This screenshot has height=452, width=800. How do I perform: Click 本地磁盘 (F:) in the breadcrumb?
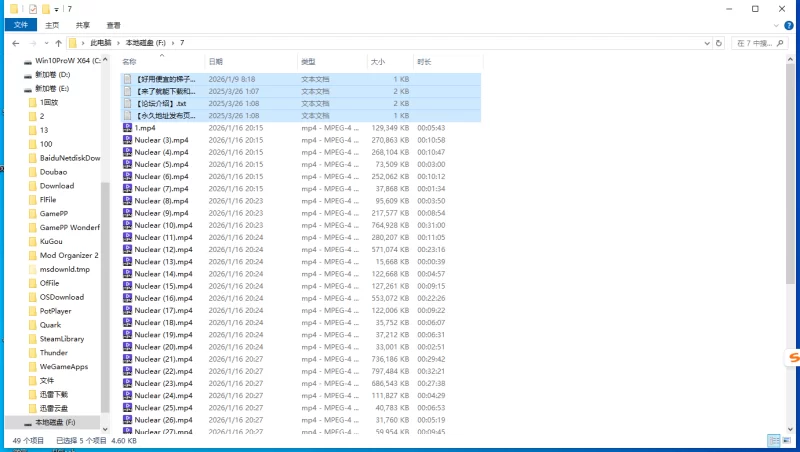pos(145,43)
